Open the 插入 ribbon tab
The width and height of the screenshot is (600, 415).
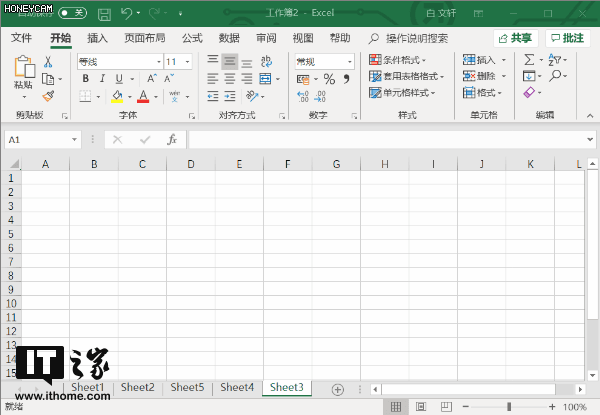97,38
